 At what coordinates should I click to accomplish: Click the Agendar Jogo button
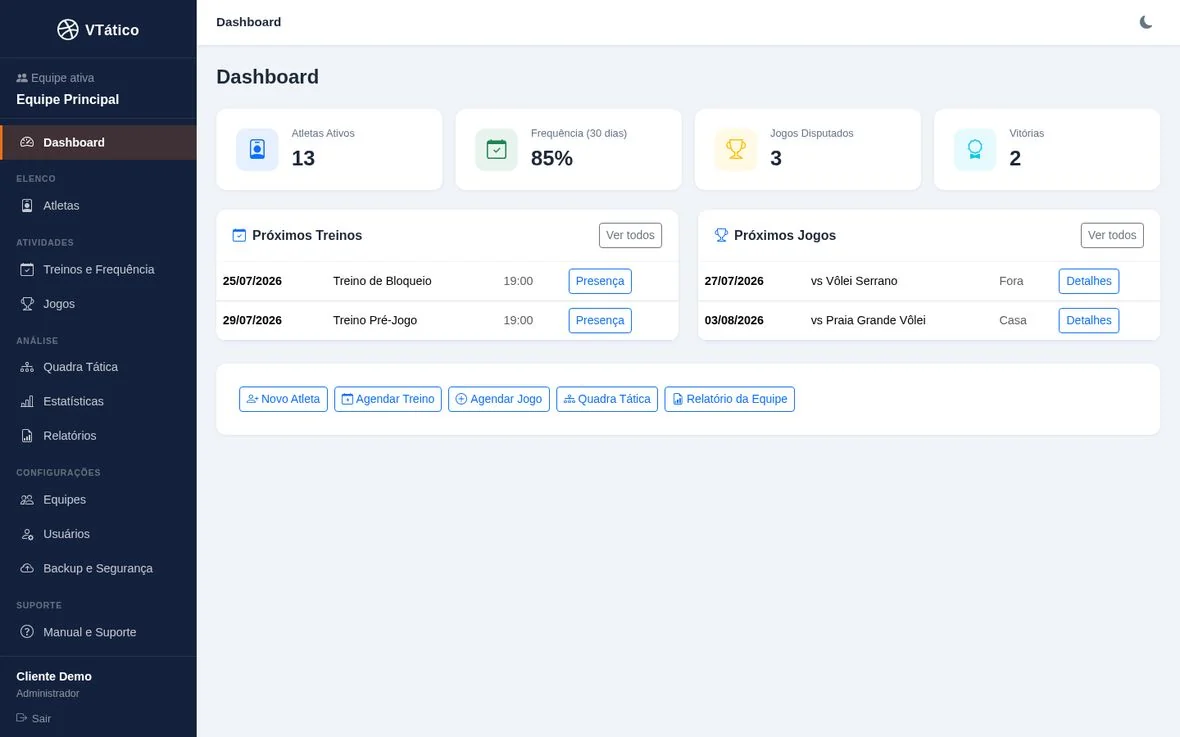click(x=498, y=399)
